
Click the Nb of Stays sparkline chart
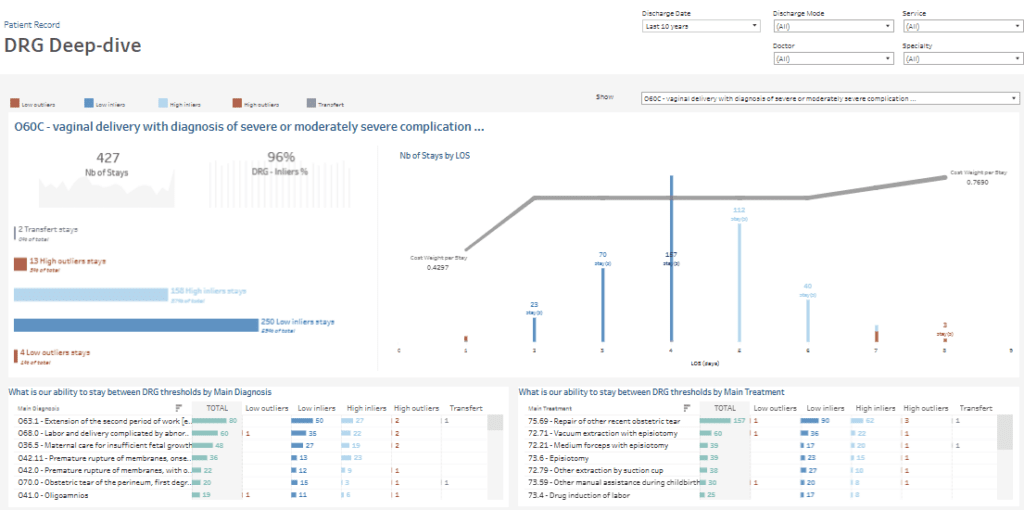click(x=107, y=189)
